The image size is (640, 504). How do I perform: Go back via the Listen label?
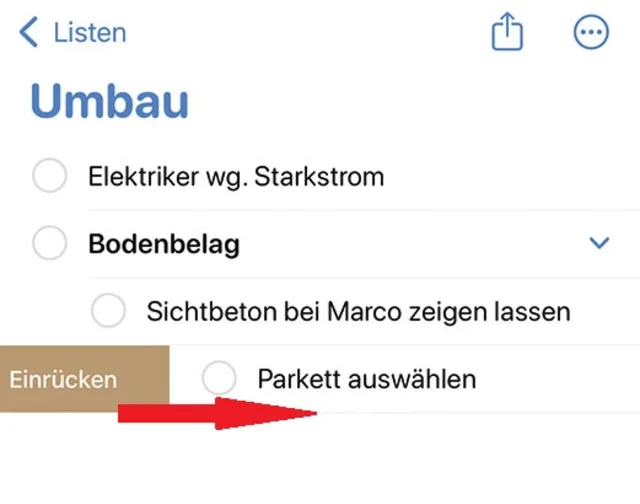90,33
